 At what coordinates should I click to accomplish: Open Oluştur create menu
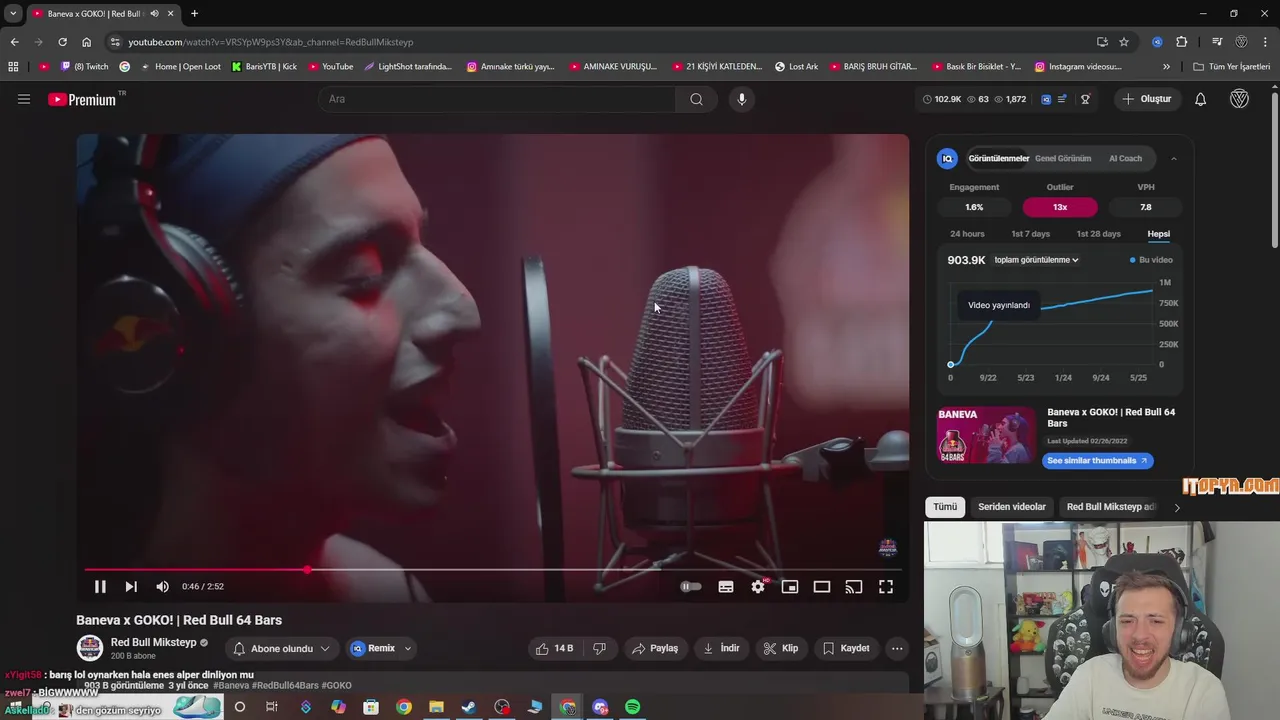coord(1146,99)
